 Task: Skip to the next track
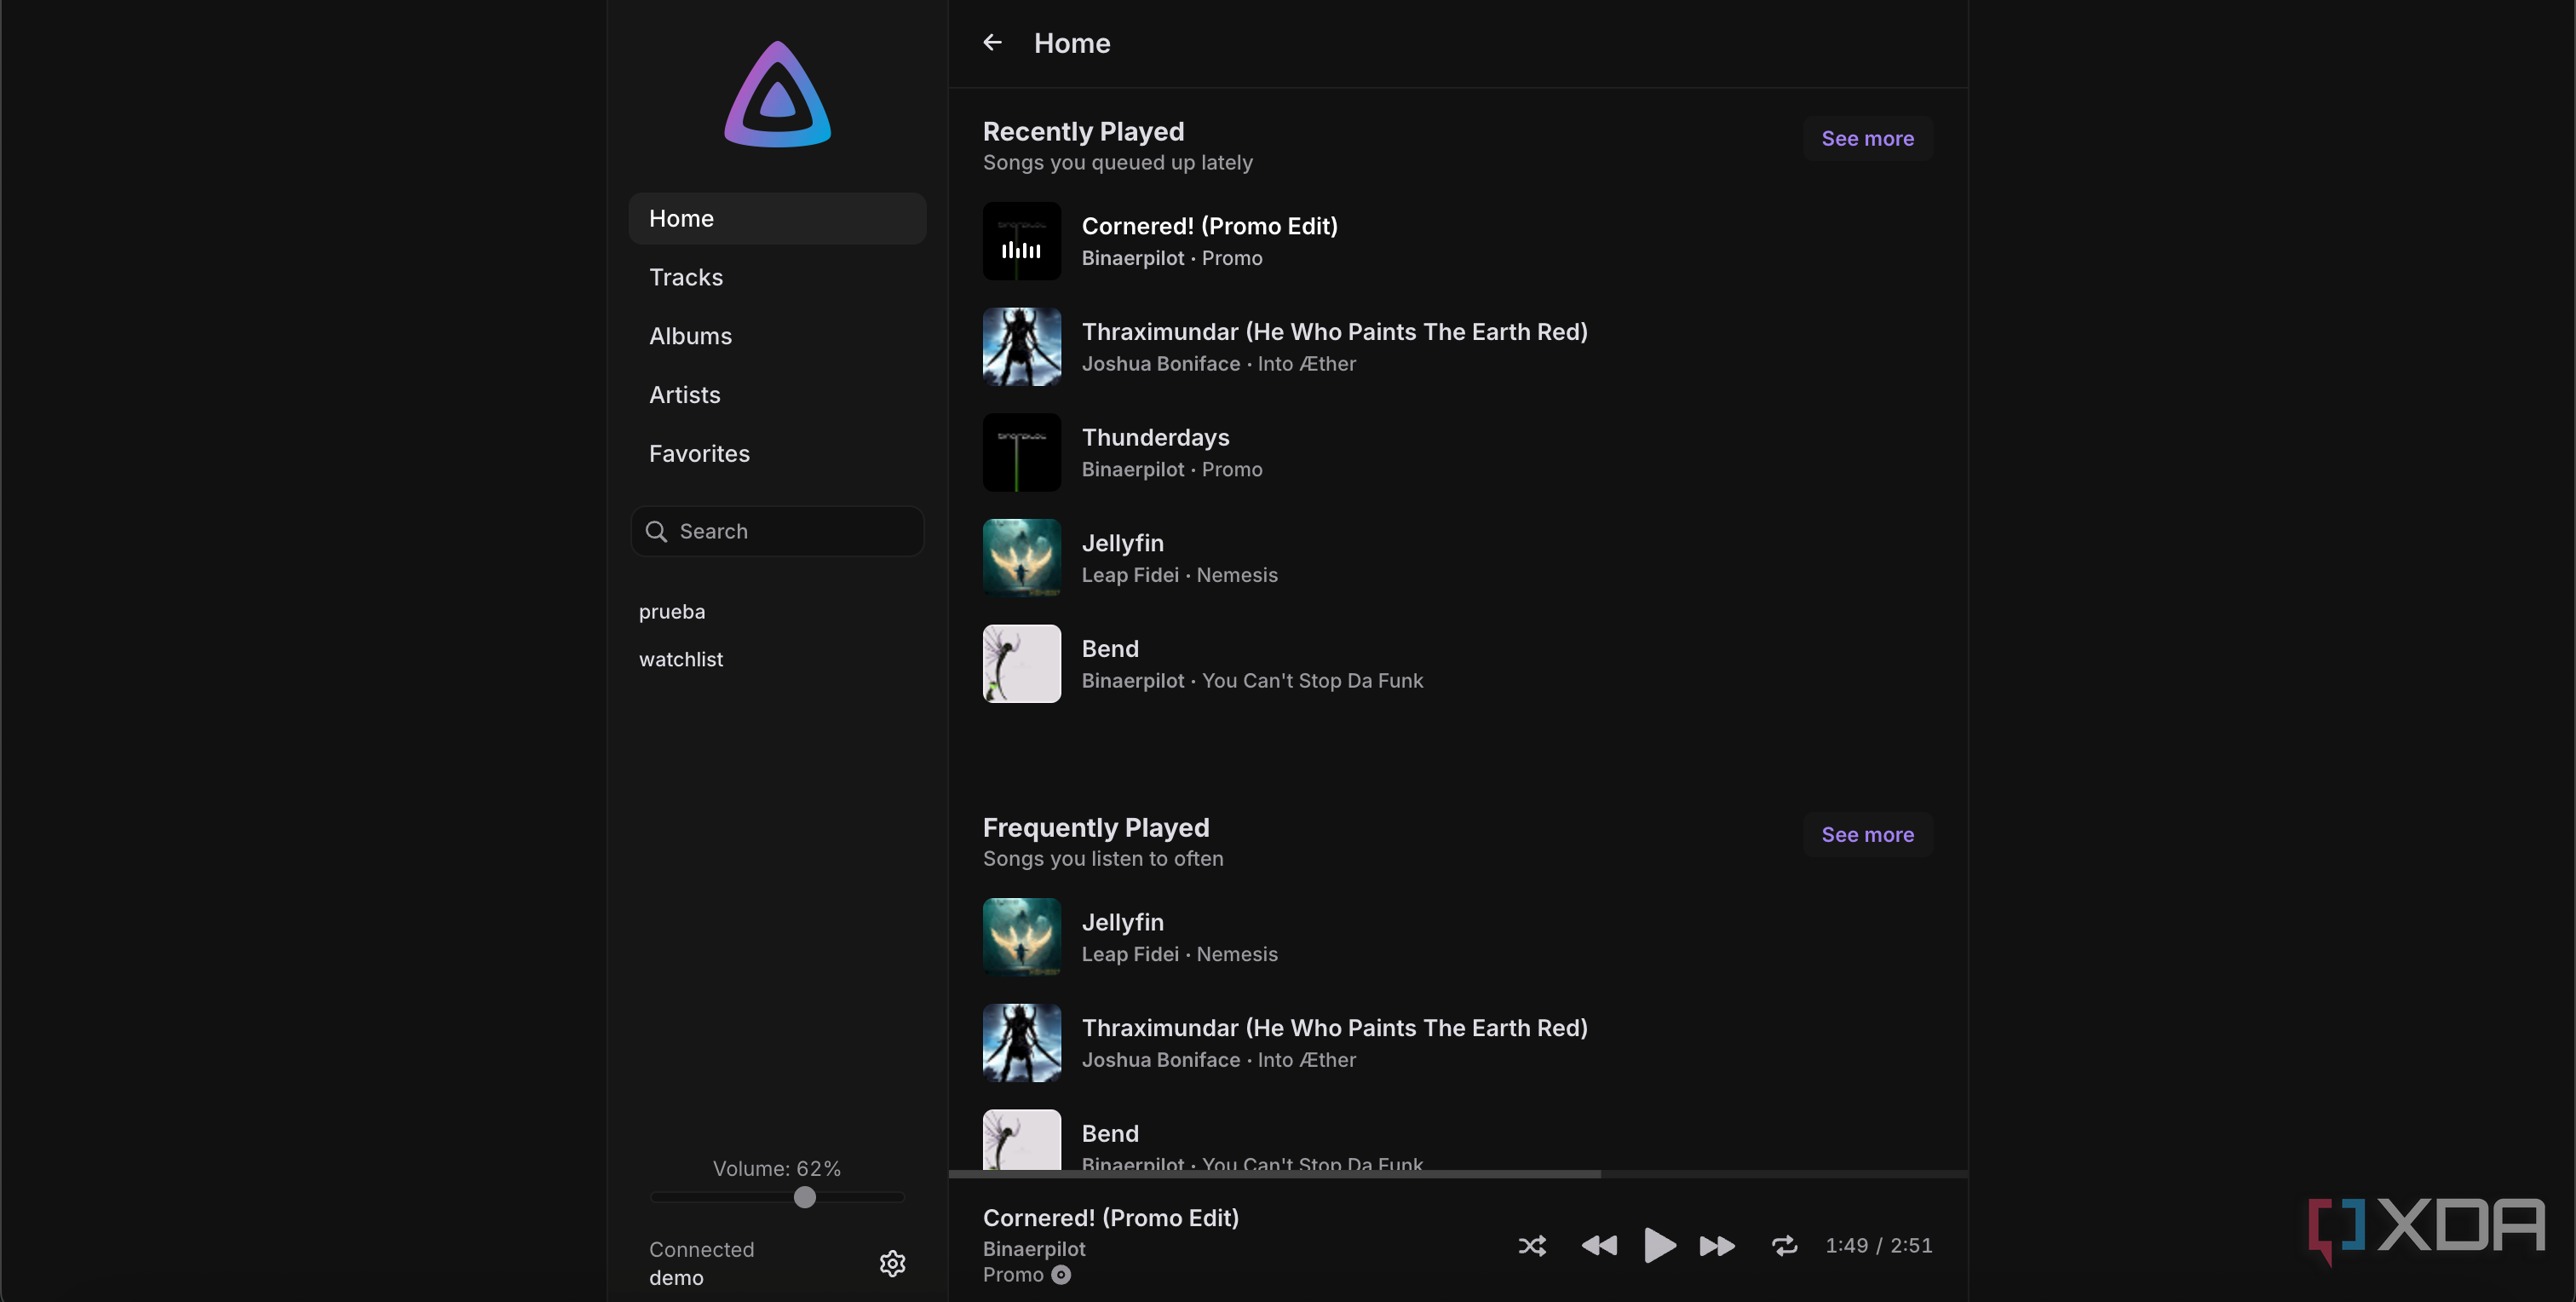1717,1245
